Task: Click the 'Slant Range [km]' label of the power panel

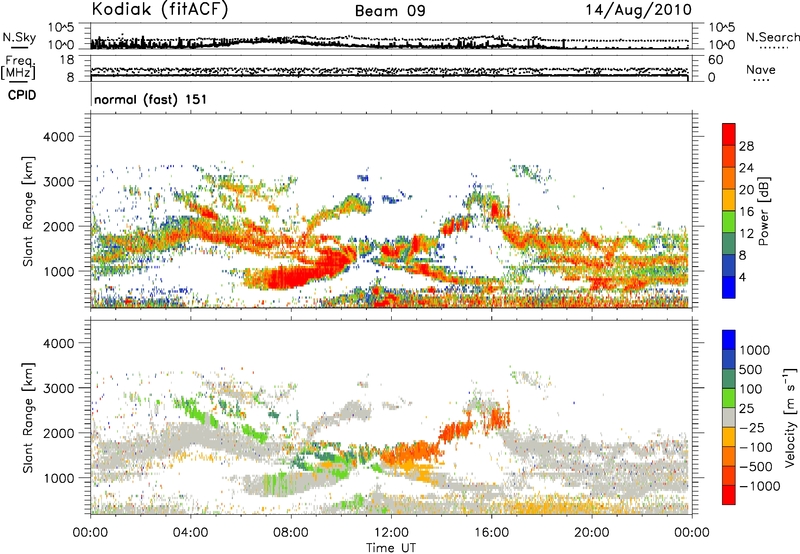Action: click(x=28, y=212)
